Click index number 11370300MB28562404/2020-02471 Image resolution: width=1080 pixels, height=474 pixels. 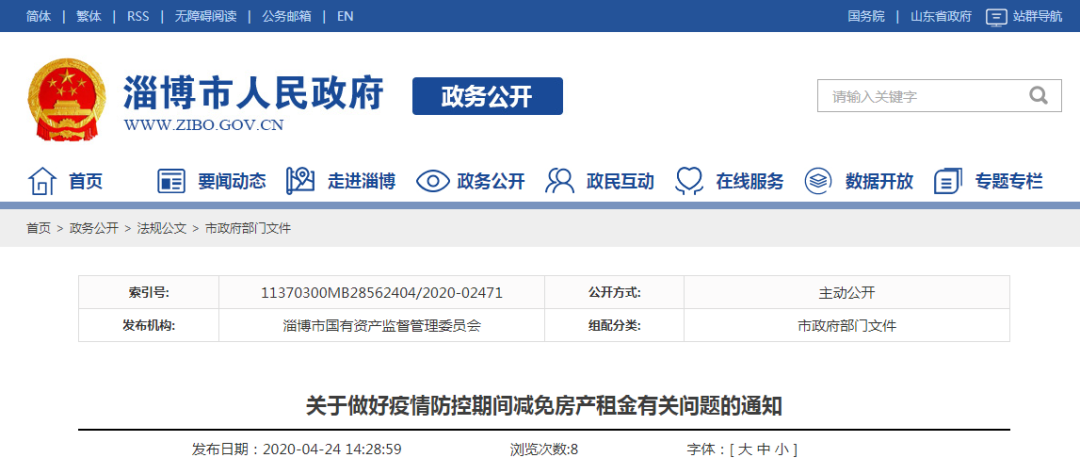pyautogui.click(x=382, y=293)
